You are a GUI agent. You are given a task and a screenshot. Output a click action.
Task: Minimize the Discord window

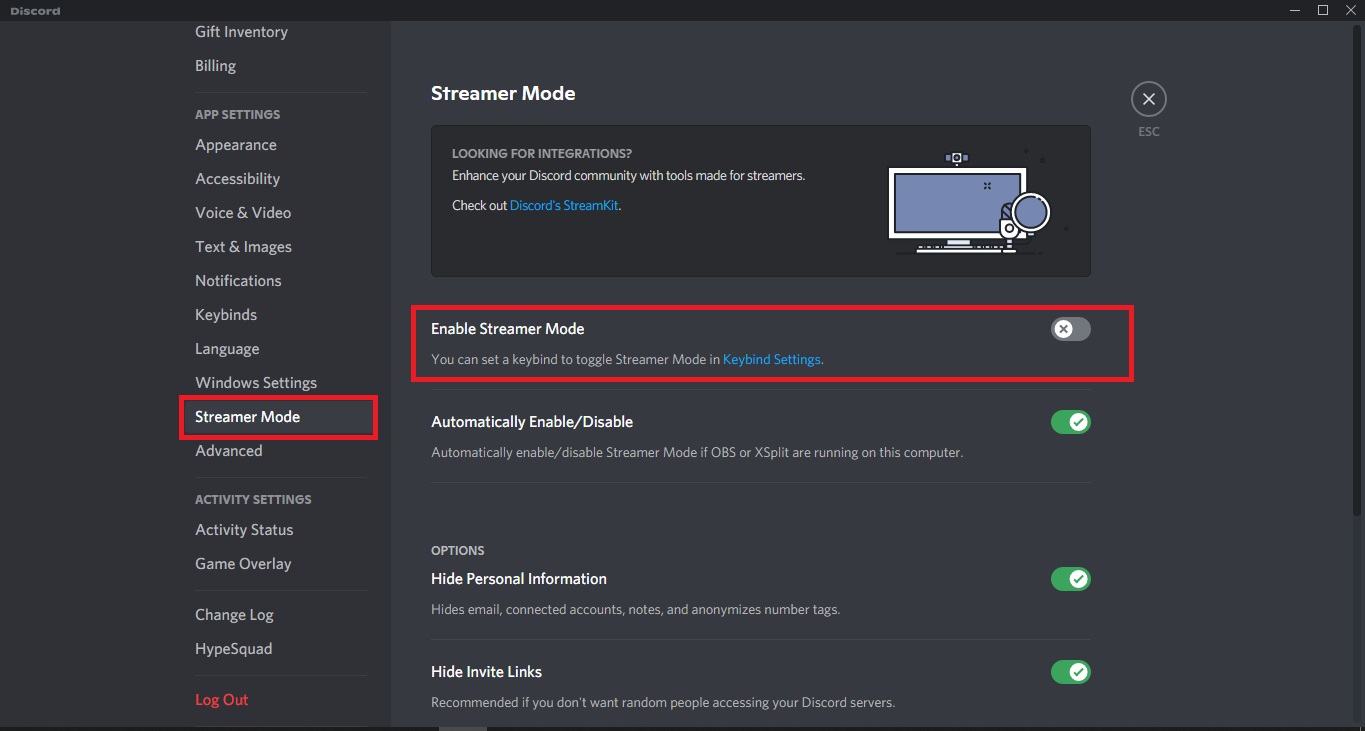coord(1296,10)
